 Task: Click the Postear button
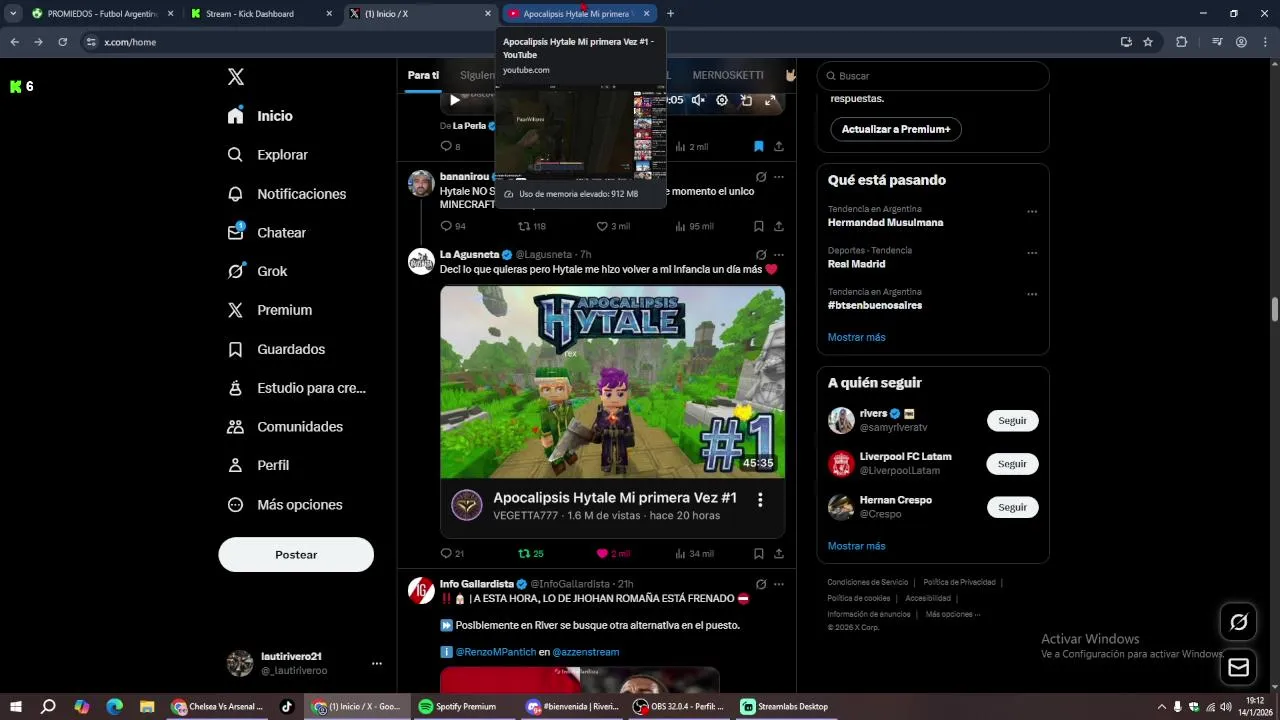[x=296, y=555]
